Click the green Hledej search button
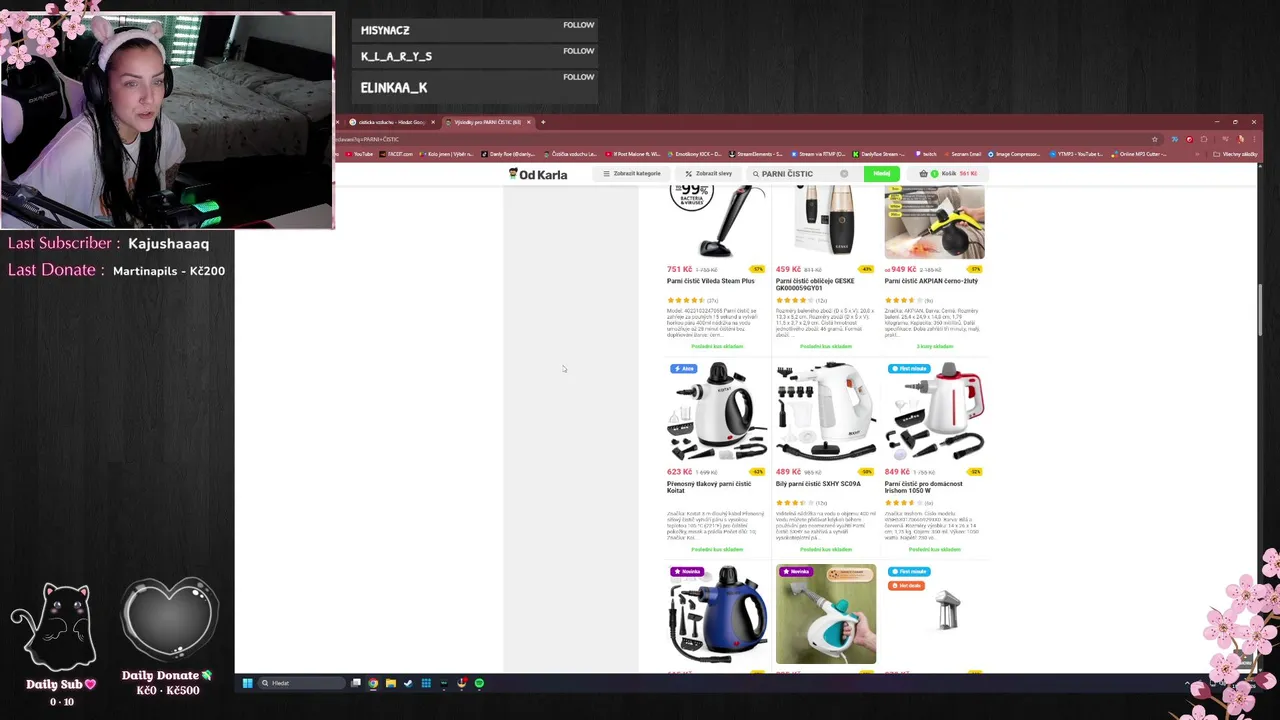The height and width of the screenshot is (720, 1280). coord(881,174)
